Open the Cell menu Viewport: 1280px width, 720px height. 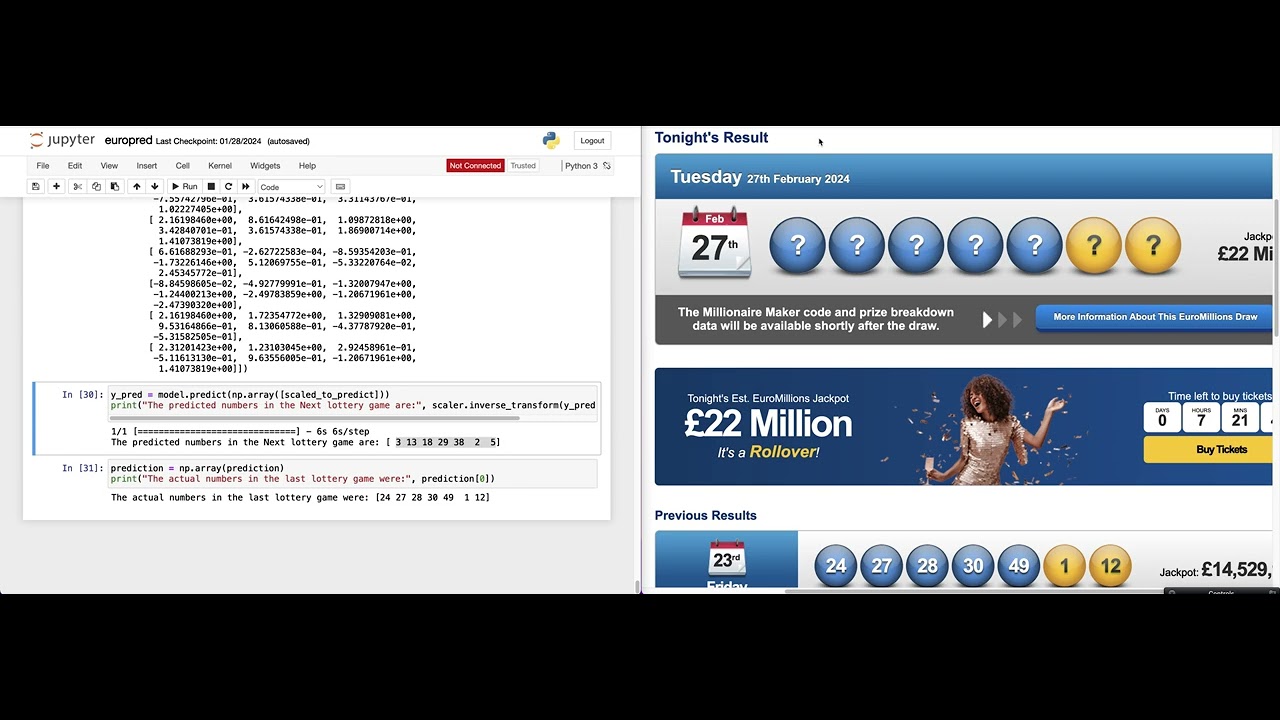click(183, 166)
